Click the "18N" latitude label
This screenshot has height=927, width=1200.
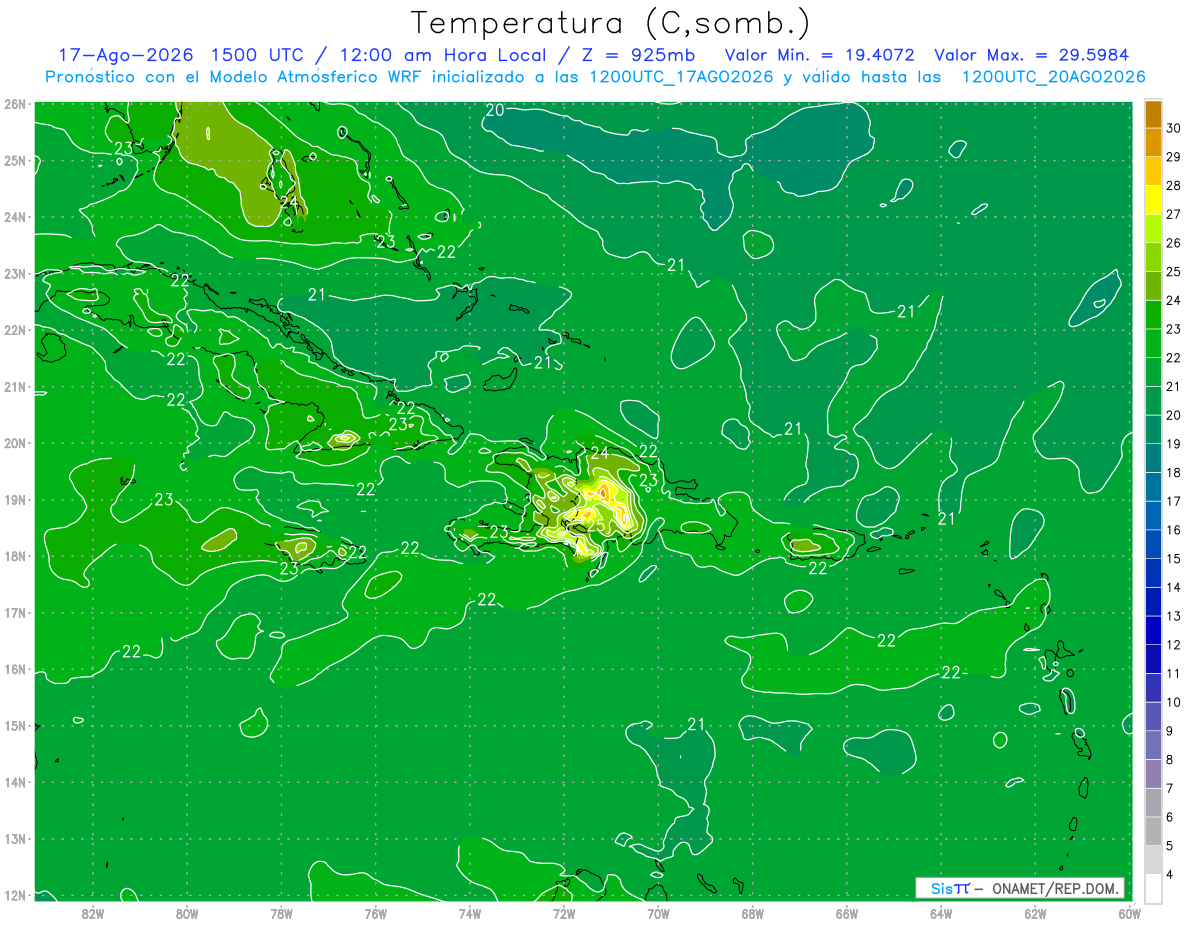[15, 556]
